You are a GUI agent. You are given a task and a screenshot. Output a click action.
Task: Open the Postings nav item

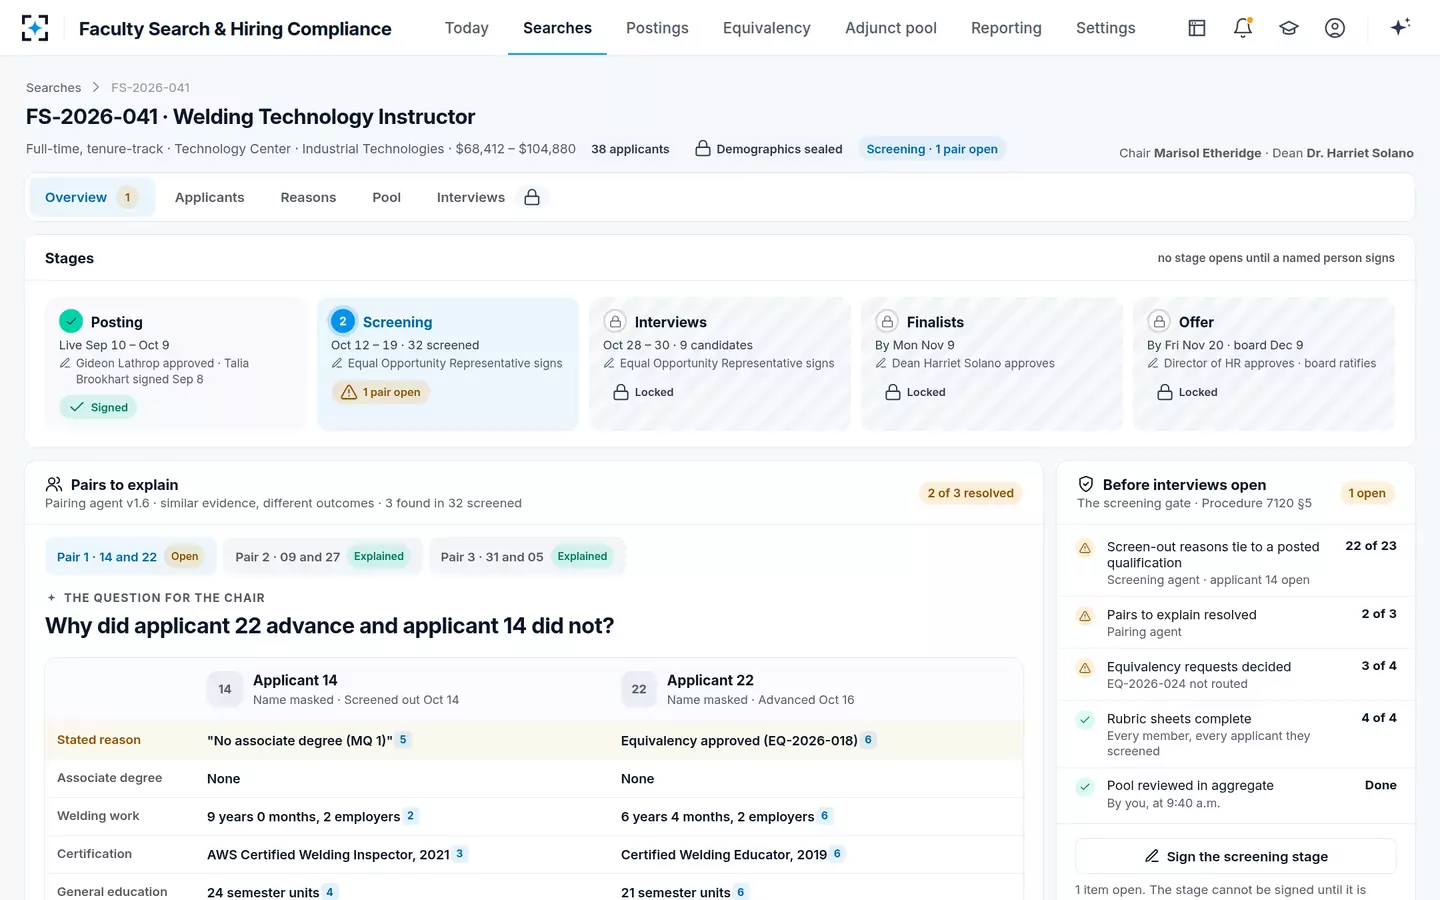coord(657,28)
